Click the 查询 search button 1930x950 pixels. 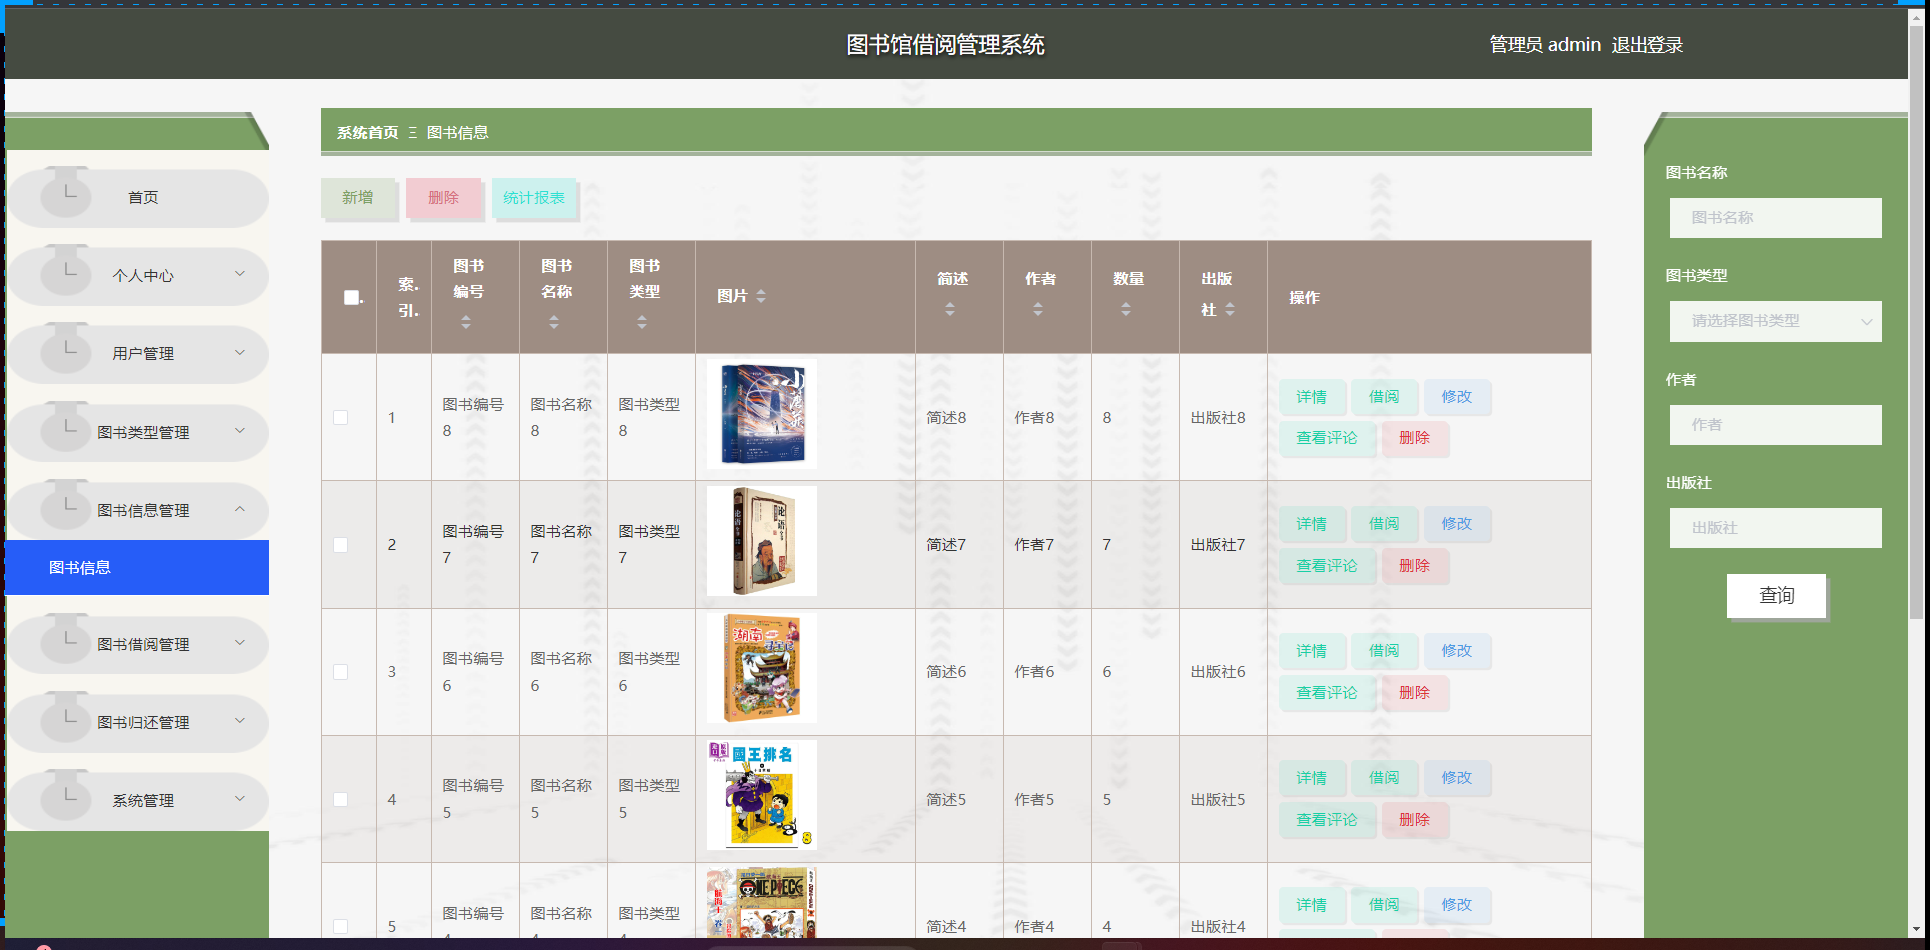click(x=1776, y=596)
